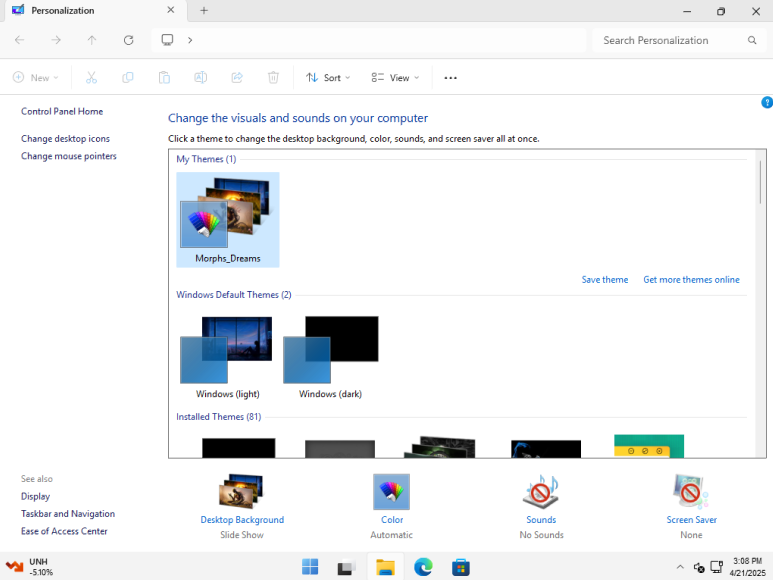Open Change desktop icons link
Image resolution: width=773 pixels, height=580 pixels.
point(65,138)
